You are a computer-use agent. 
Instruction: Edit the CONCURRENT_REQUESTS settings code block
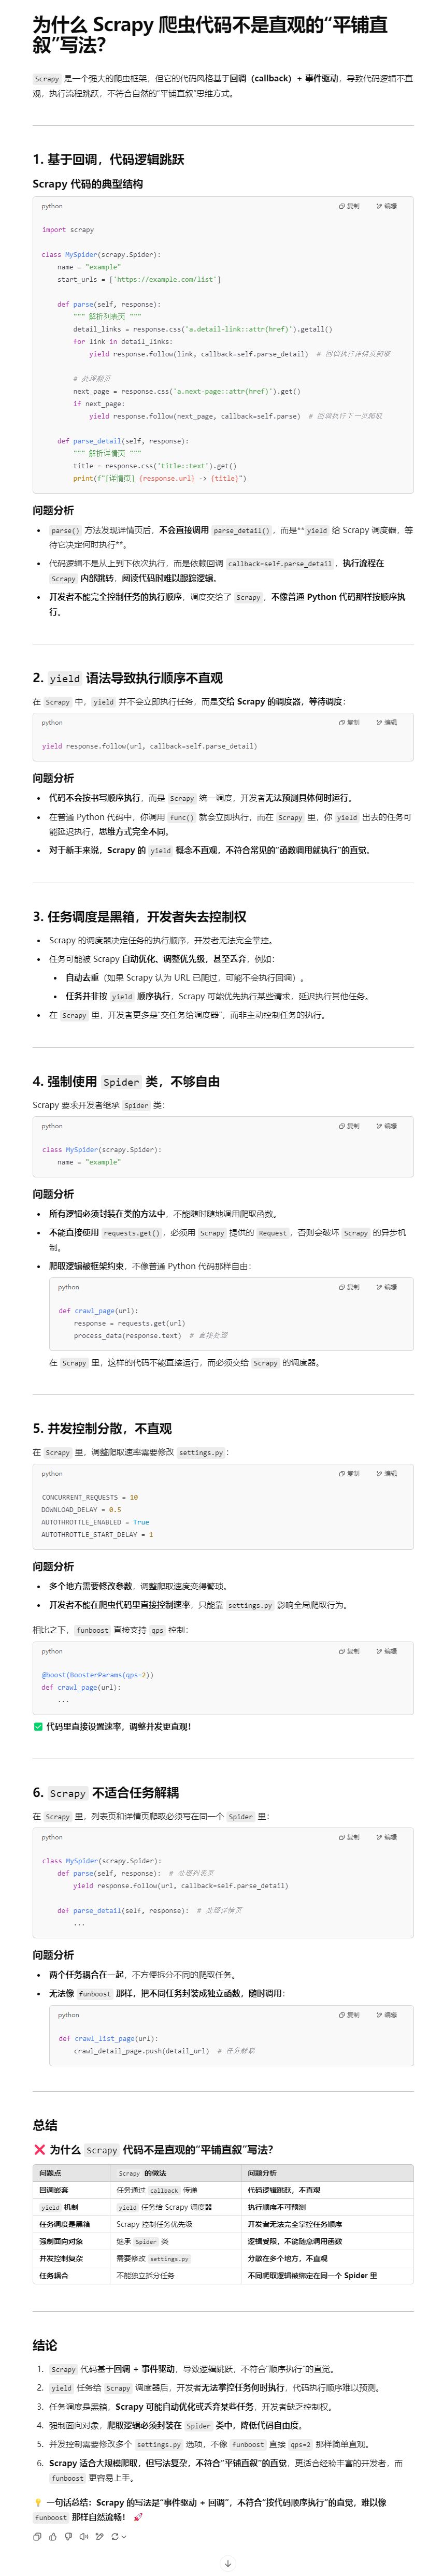(387, 1473)
